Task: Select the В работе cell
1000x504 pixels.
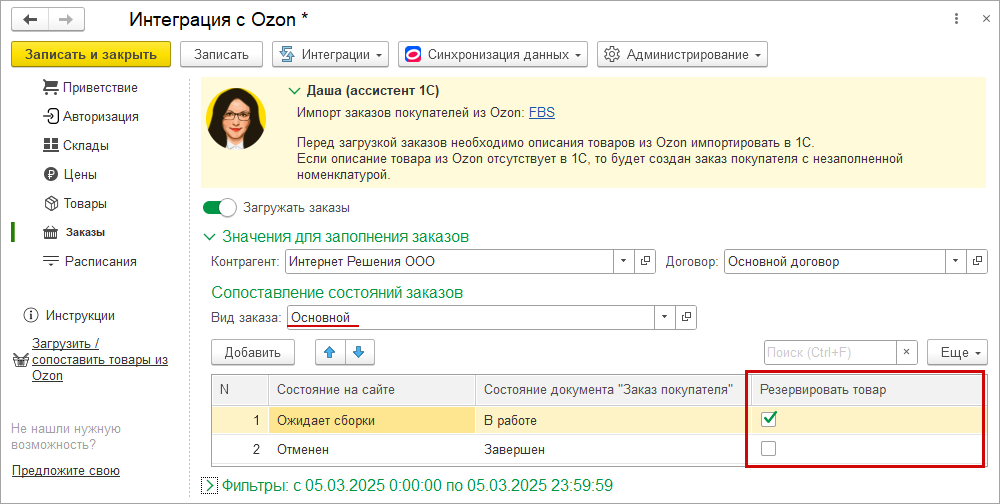Action: point(613,420)
